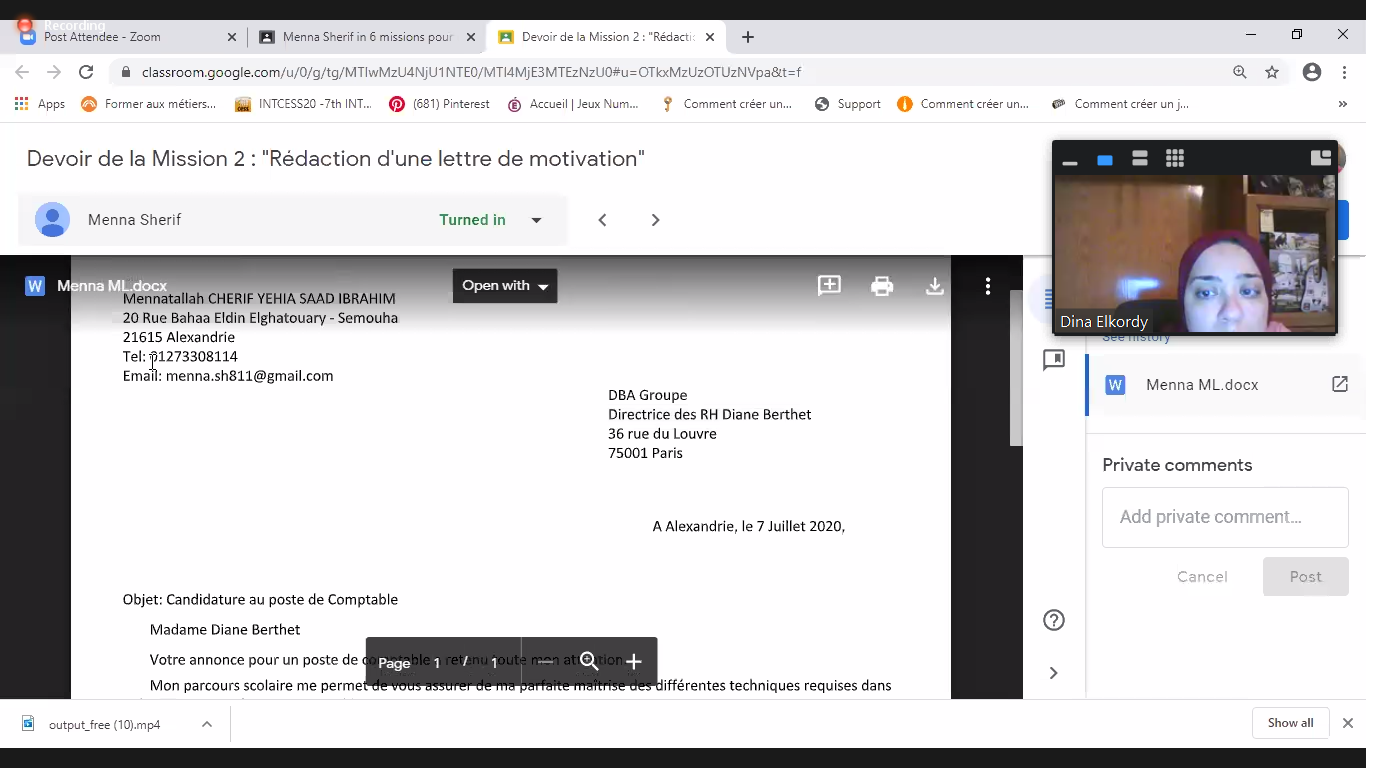This screenshot has height=768, width=1376.
Task: Click Show all downloads button
Action: [x=1290, y=723]
